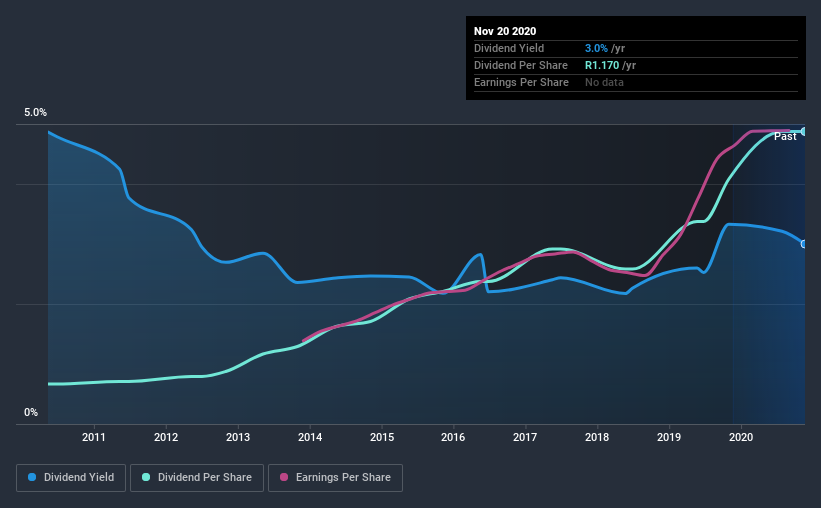Image resolution: width=821 pixels, height=508 pixels.
Task: Toggle the Earnings Per Share legend button
Action: (335, 478)
